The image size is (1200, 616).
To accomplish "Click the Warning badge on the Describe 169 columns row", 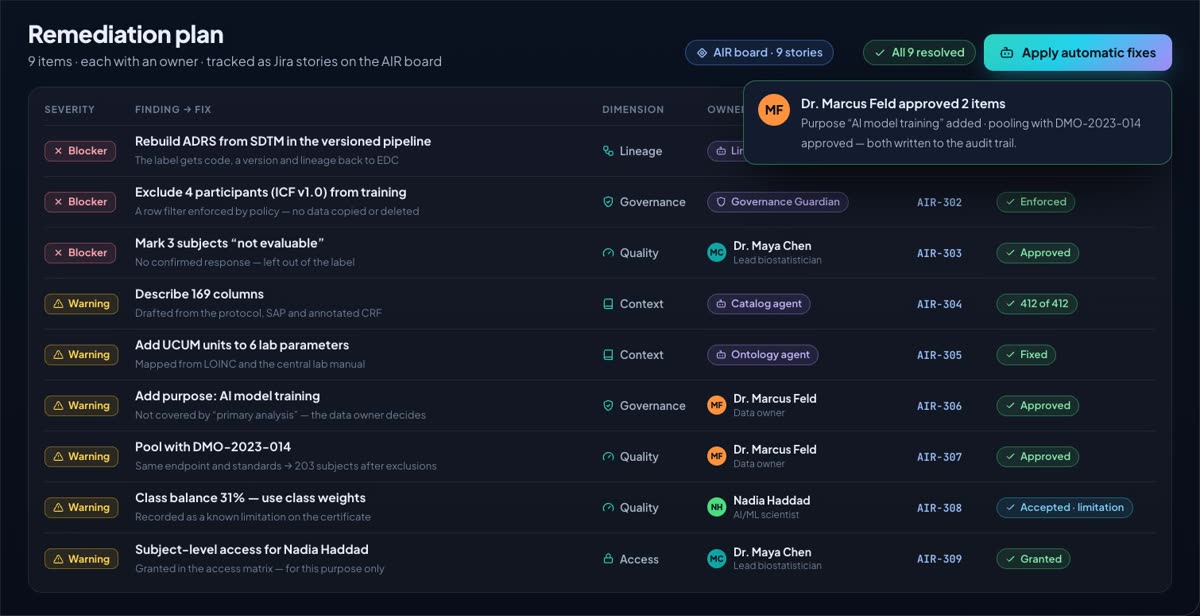I will coord(81,304).
